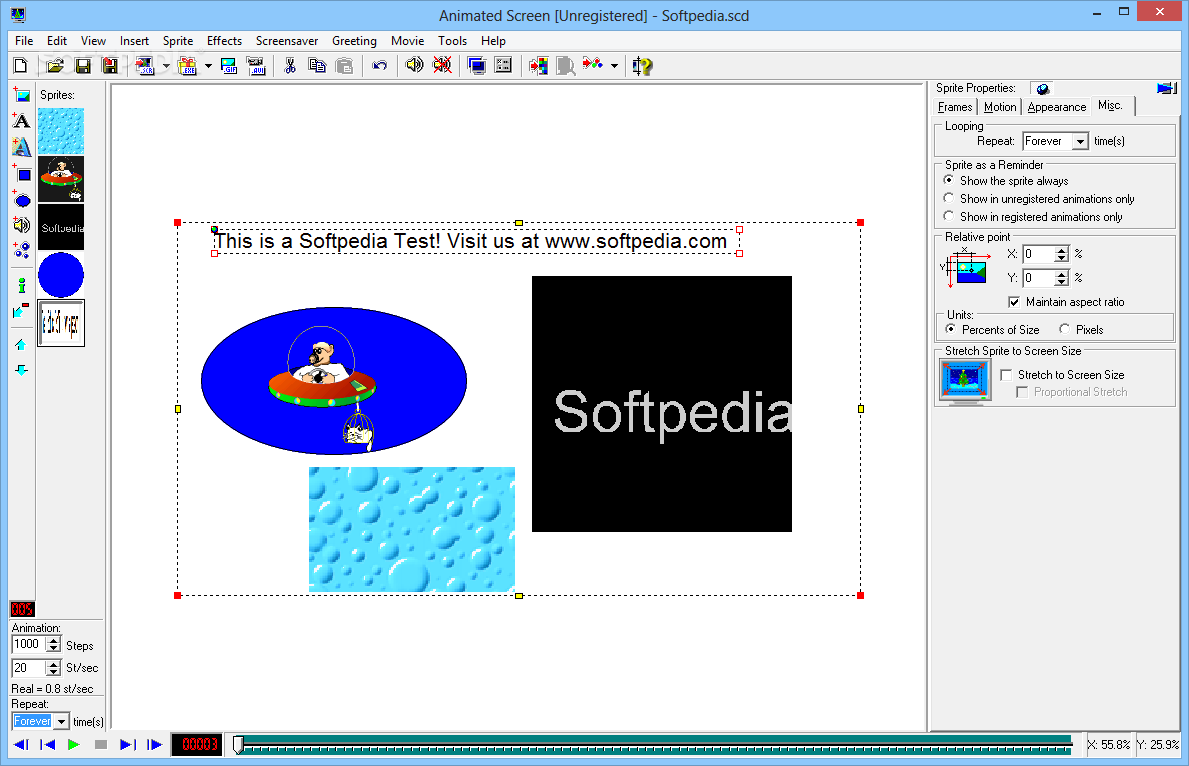Click the monitor preview toolbar icon
The image size is (1189, 766).
(x=476, y=66)
